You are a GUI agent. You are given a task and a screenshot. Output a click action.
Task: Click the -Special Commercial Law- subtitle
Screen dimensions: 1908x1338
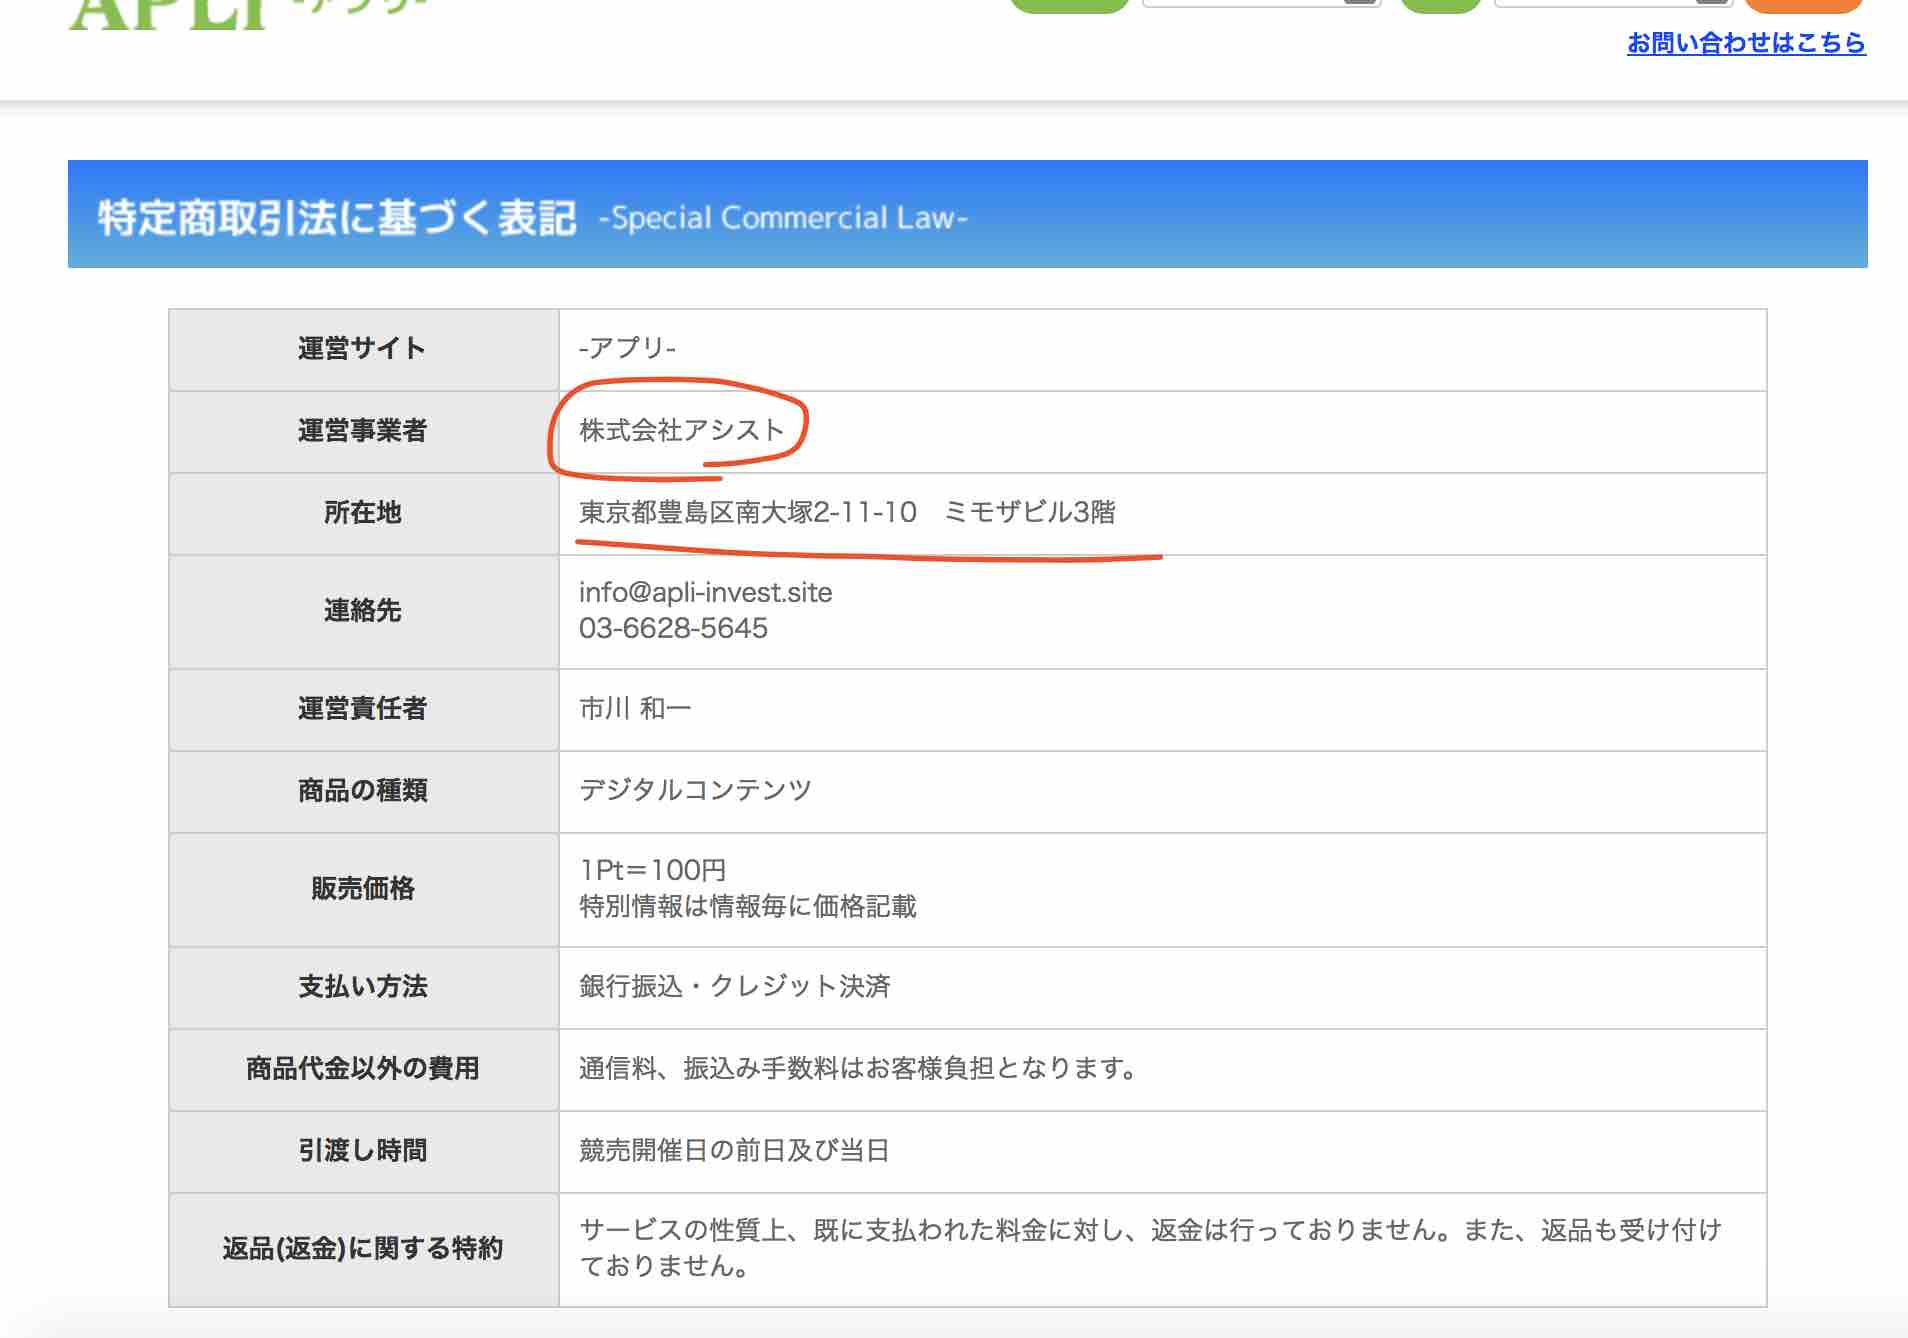point(783,218)
